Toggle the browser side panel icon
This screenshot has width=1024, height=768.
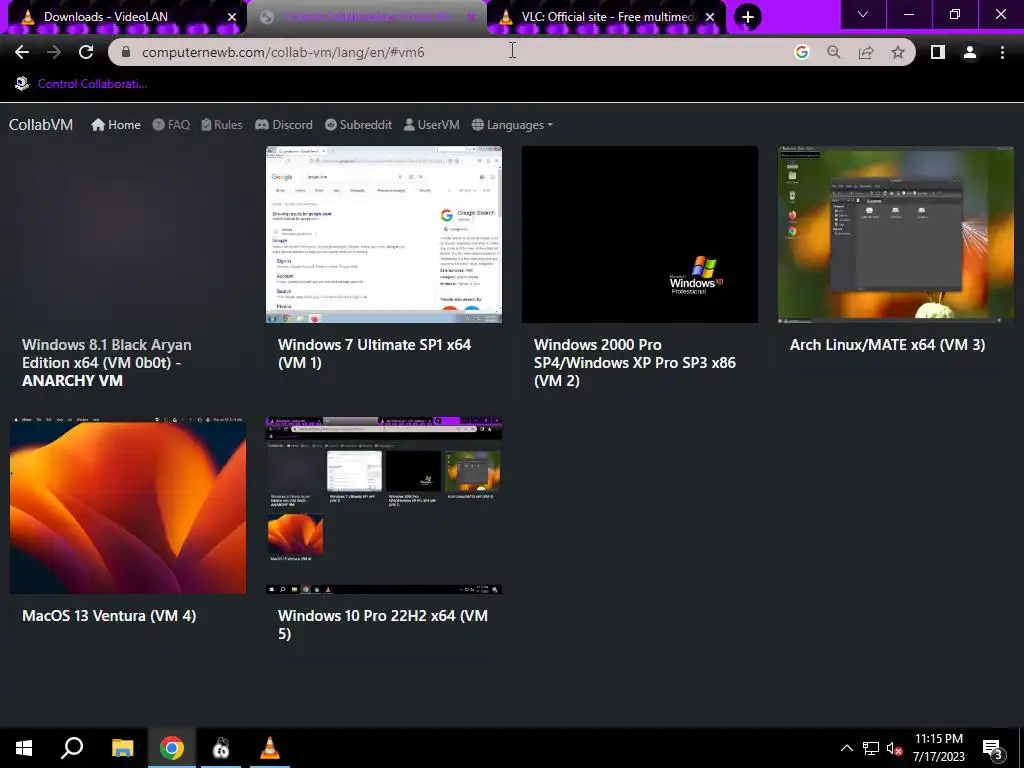pos(938,52)
